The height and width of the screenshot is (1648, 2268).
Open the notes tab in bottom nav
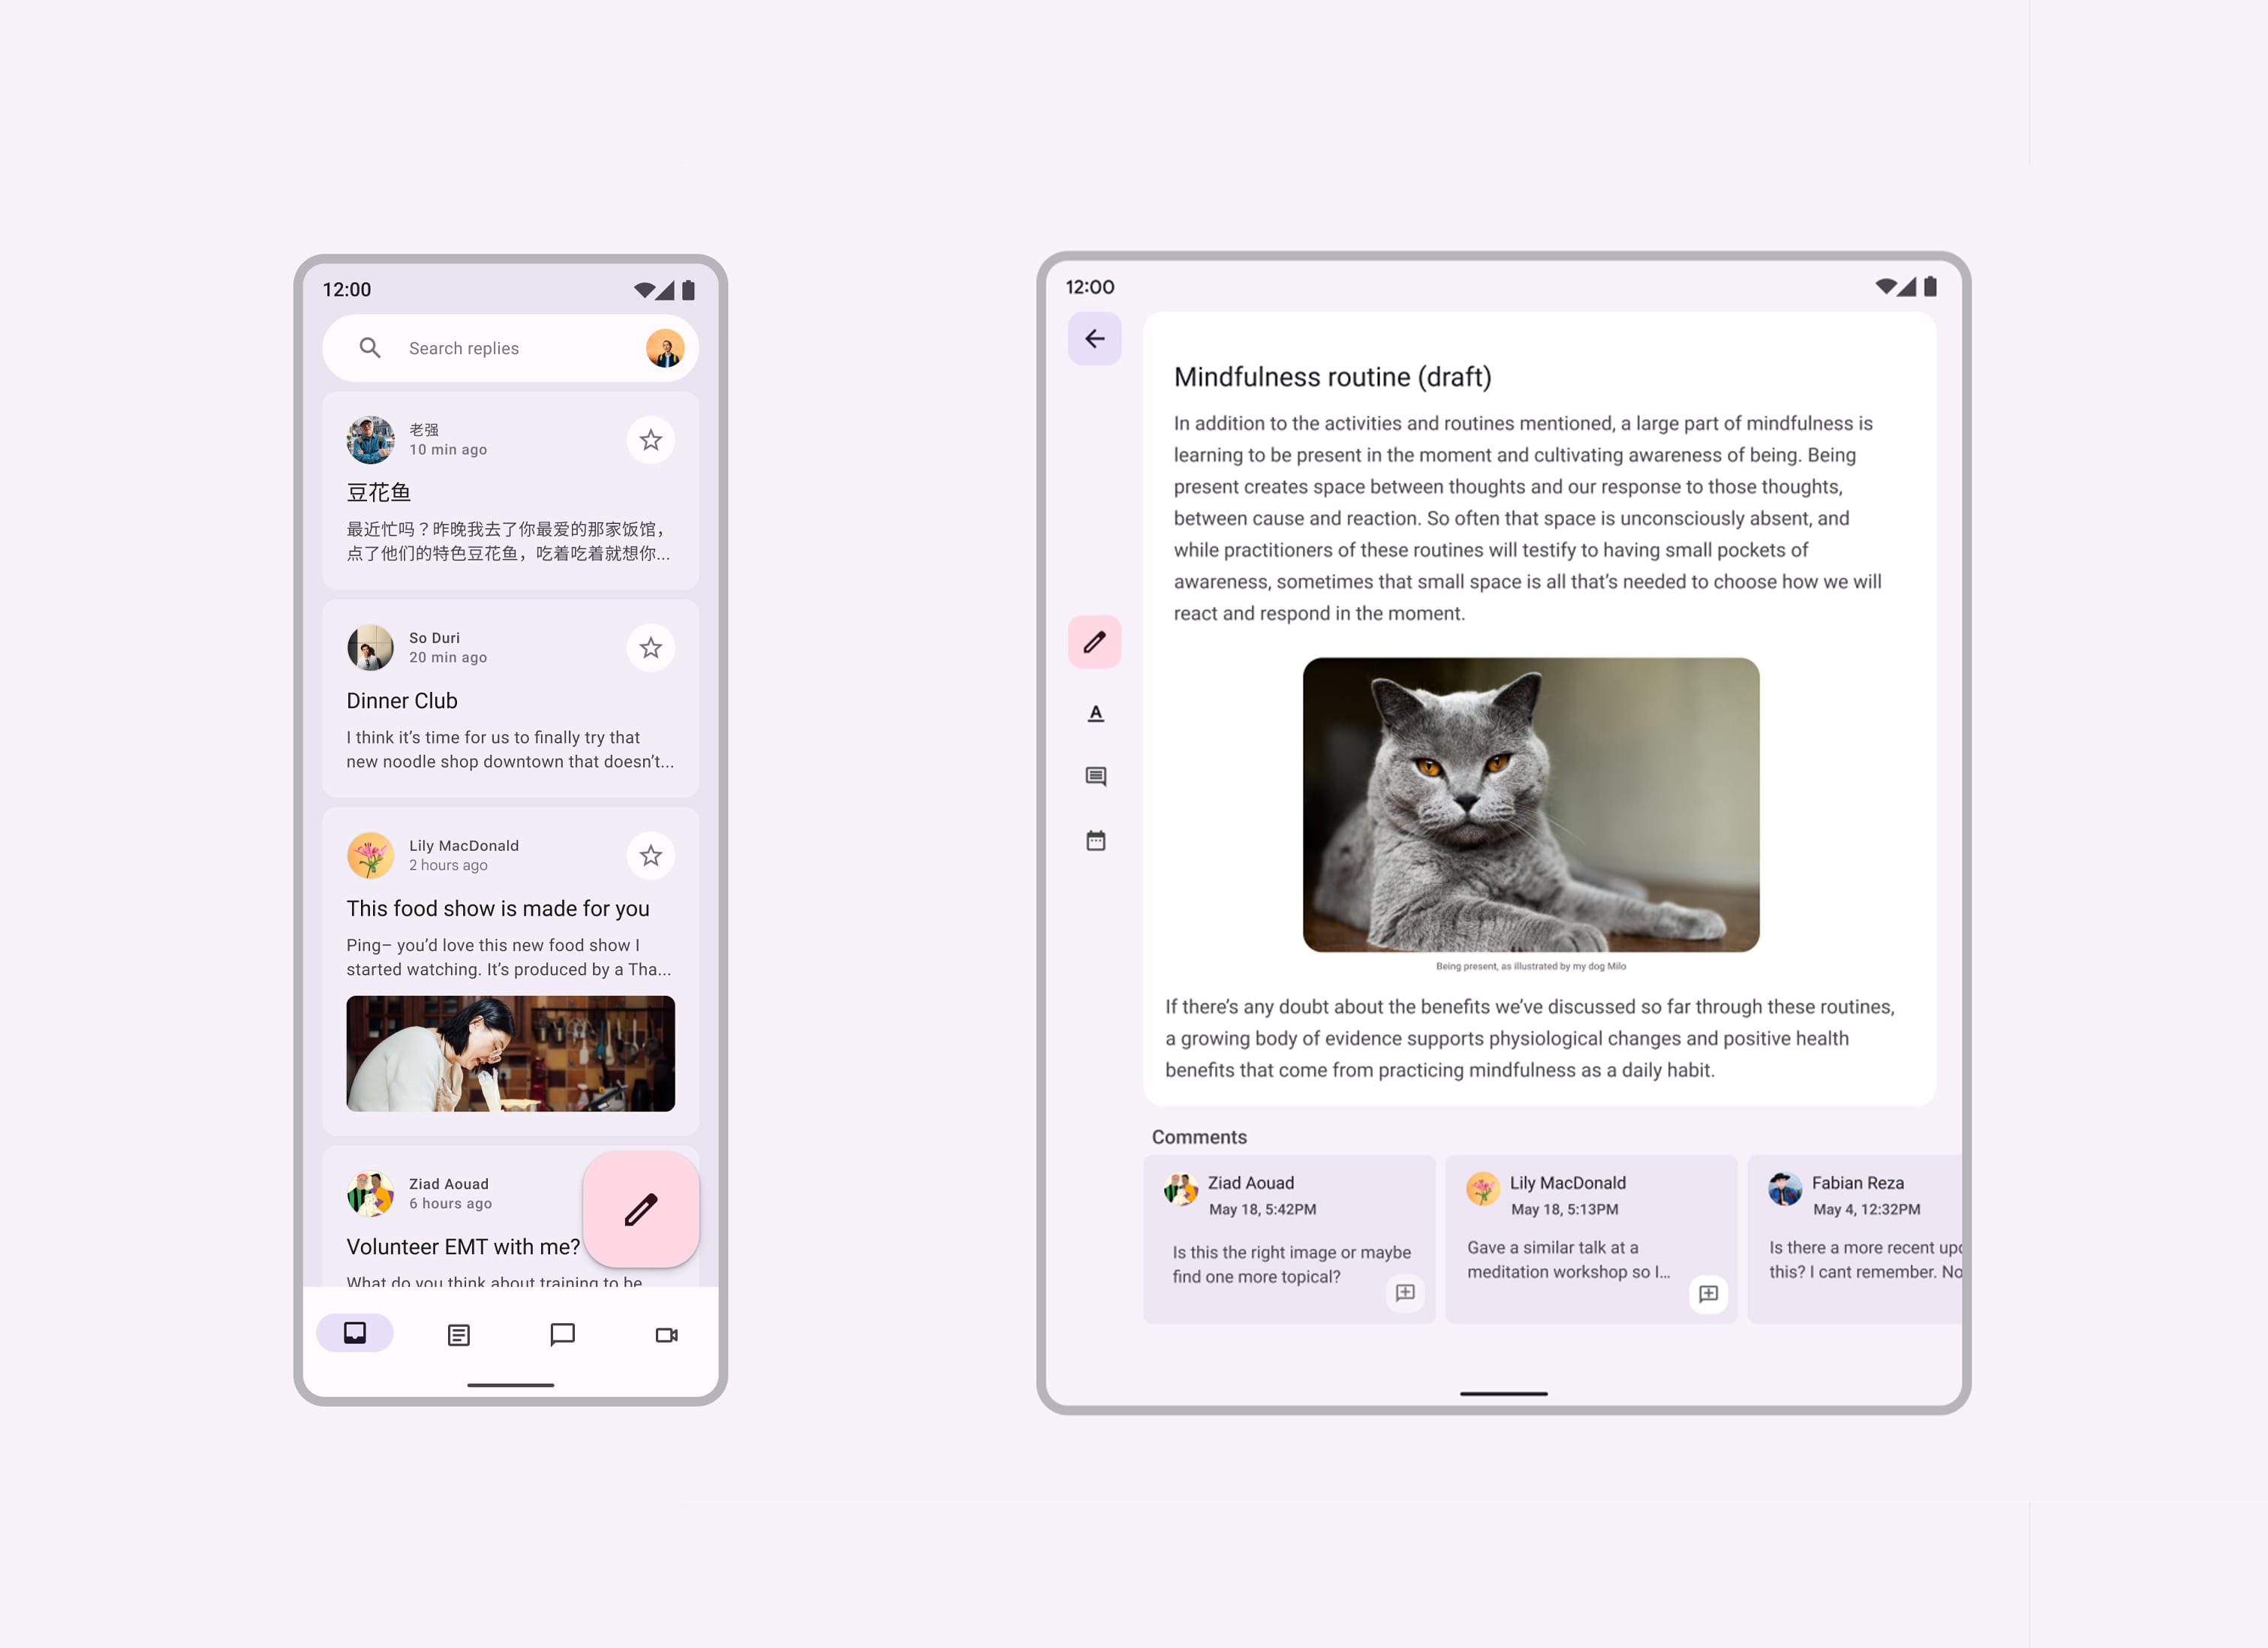click(x=456, y=1333)
